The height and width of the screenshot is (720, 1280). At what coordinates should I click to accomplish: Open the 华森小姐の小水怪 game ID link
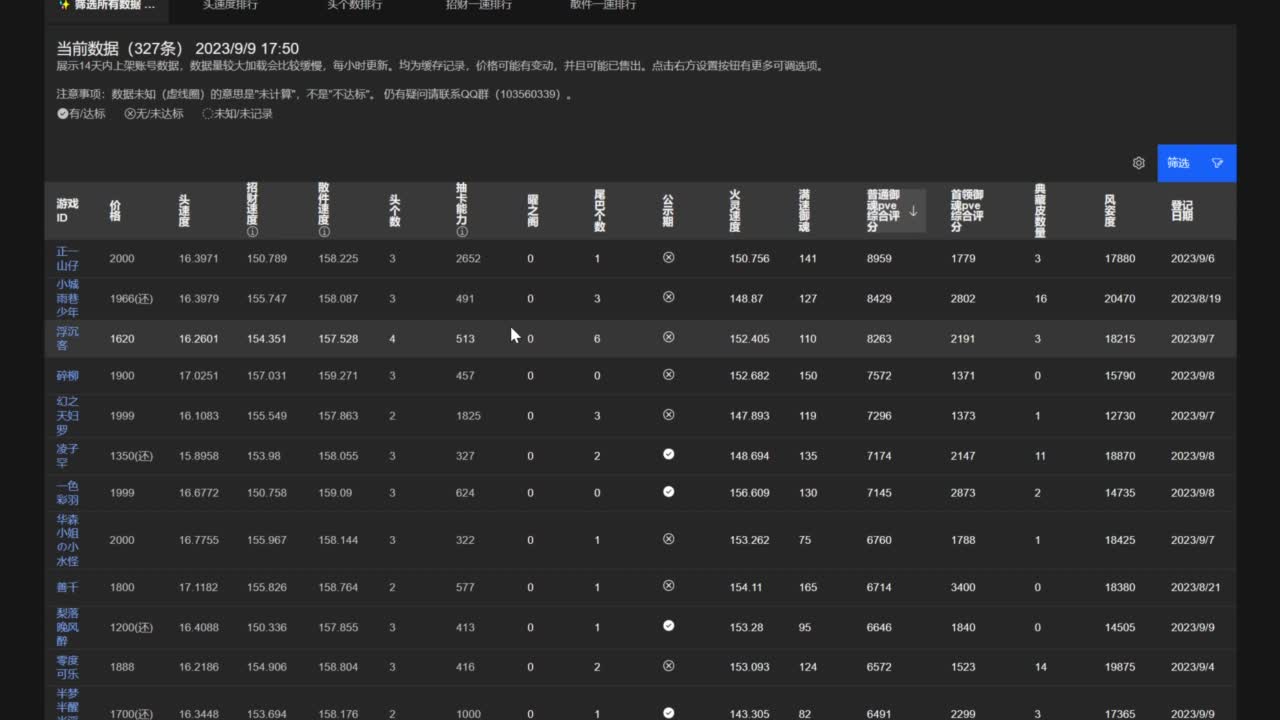click(x=67, y=540)
